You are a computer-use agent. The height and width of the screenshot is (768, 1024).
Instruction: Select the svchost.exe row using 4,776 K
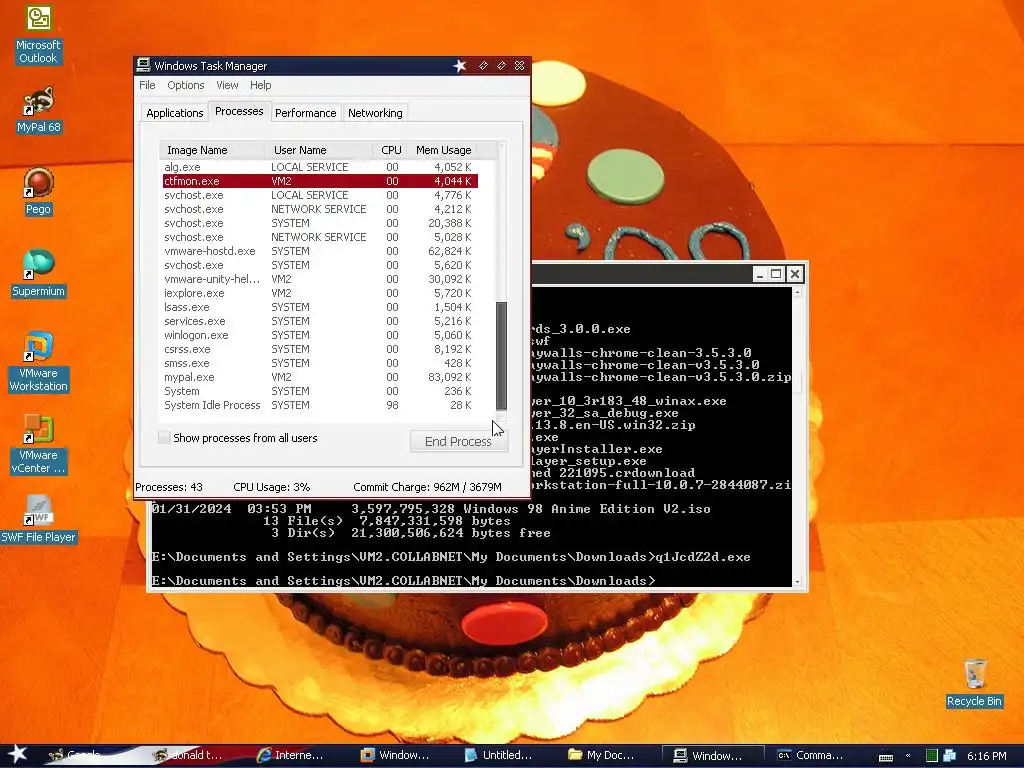click(x=320, y=195)
